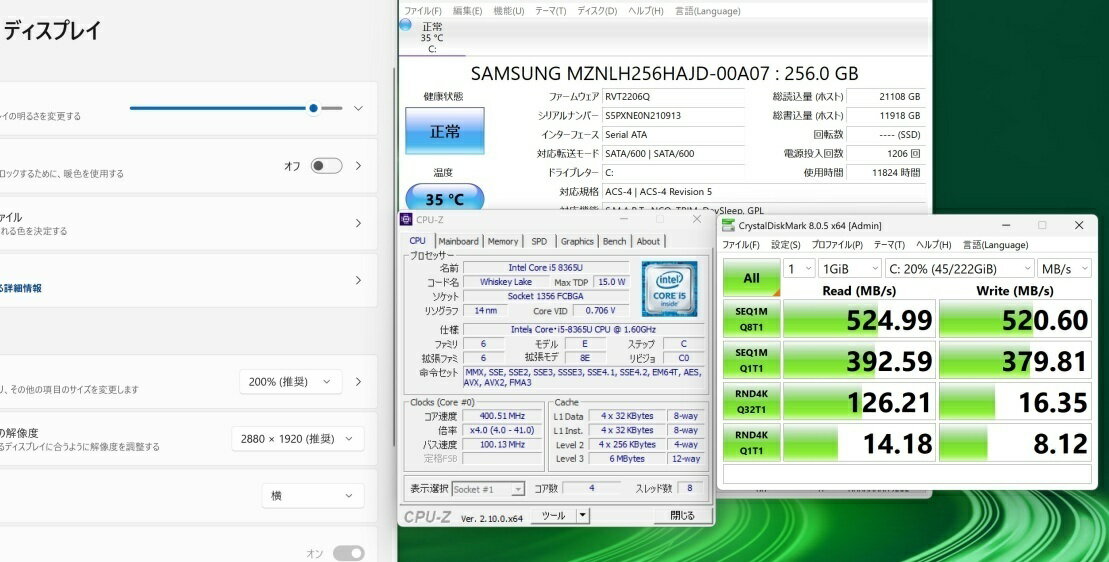Toggle the greyed オン switch at bottom

click(348, 553)
